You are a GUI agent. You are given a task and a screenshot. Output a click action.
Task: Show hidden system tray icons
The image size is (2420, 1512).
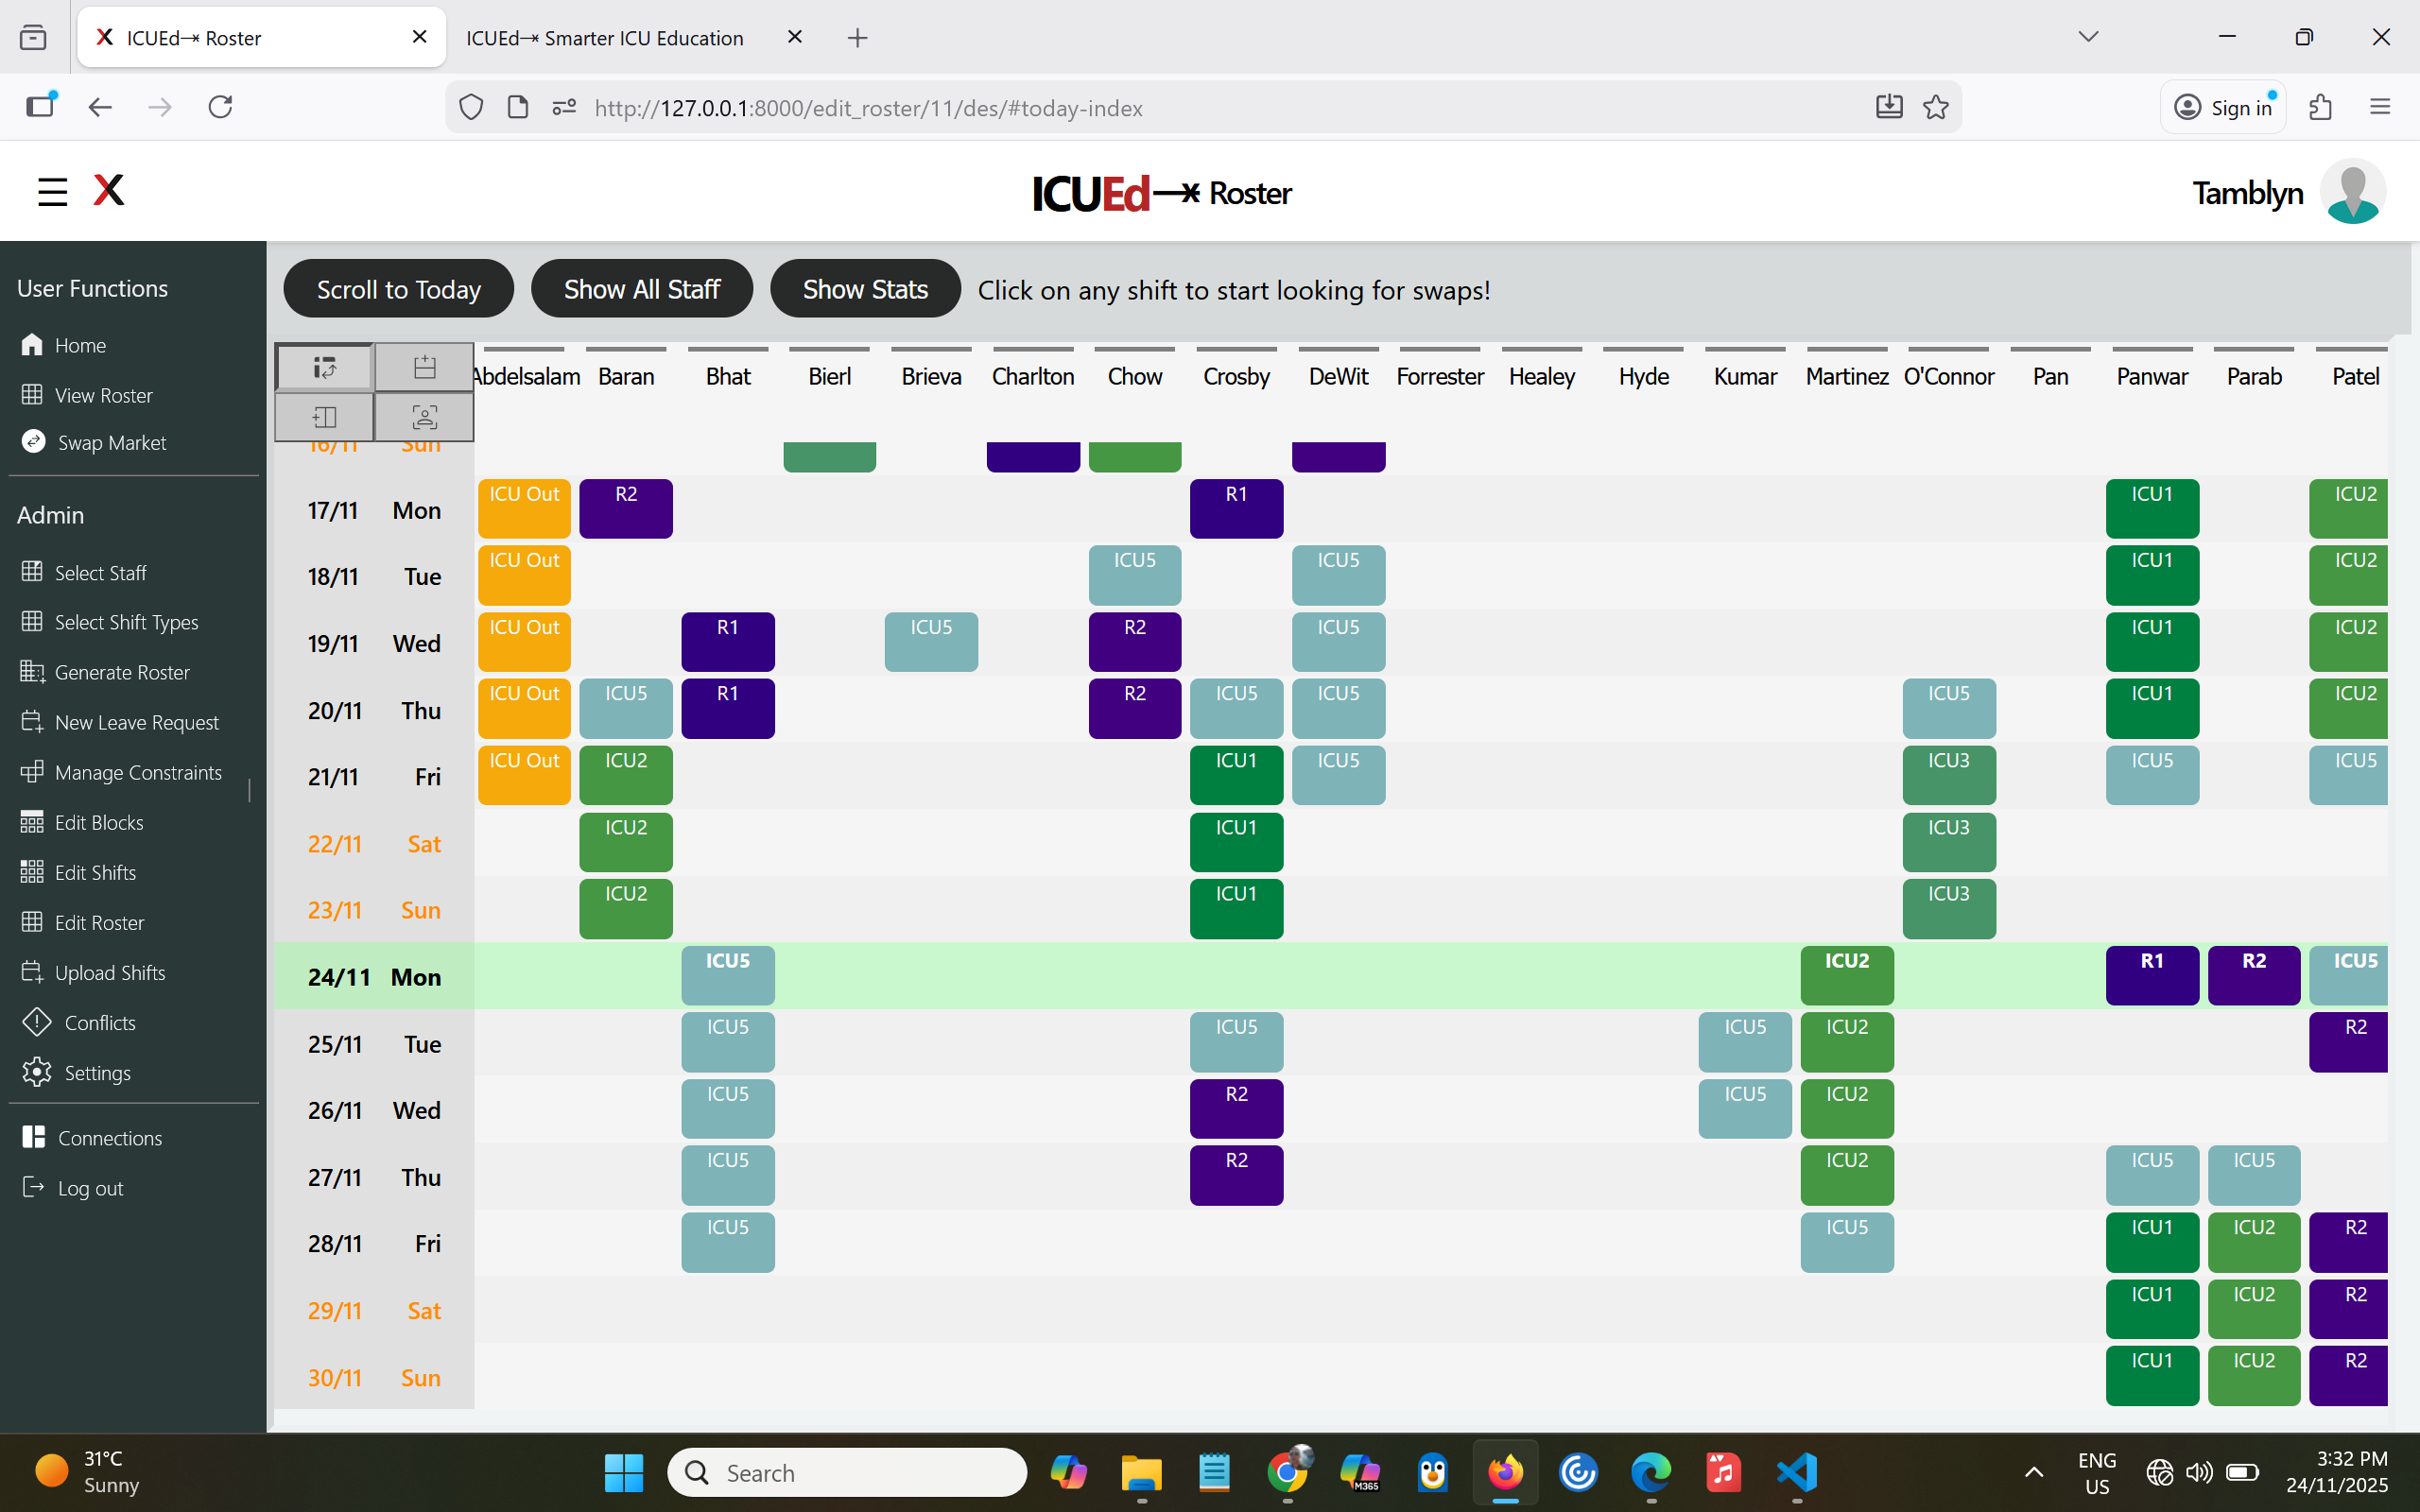click(x=2034, y=1472)
